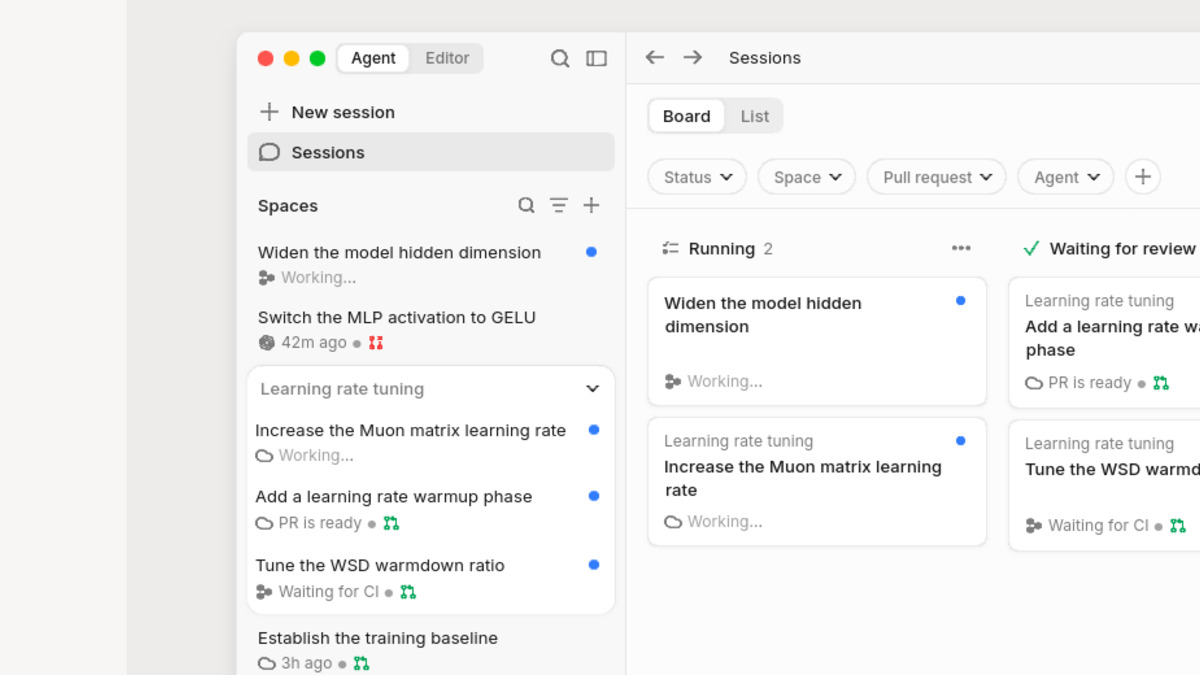Click green PR icon on Waiting for CI card
The height and width of the screenshot is (675, 1200).
pyautogui.click(x=1178, y=525)
